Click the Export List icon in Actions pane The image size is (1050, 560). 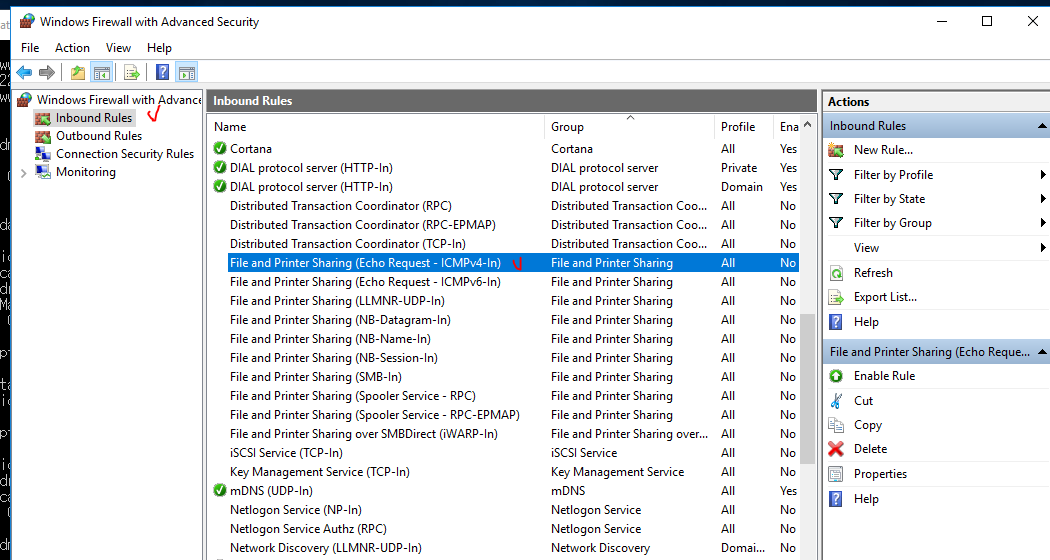836,297
